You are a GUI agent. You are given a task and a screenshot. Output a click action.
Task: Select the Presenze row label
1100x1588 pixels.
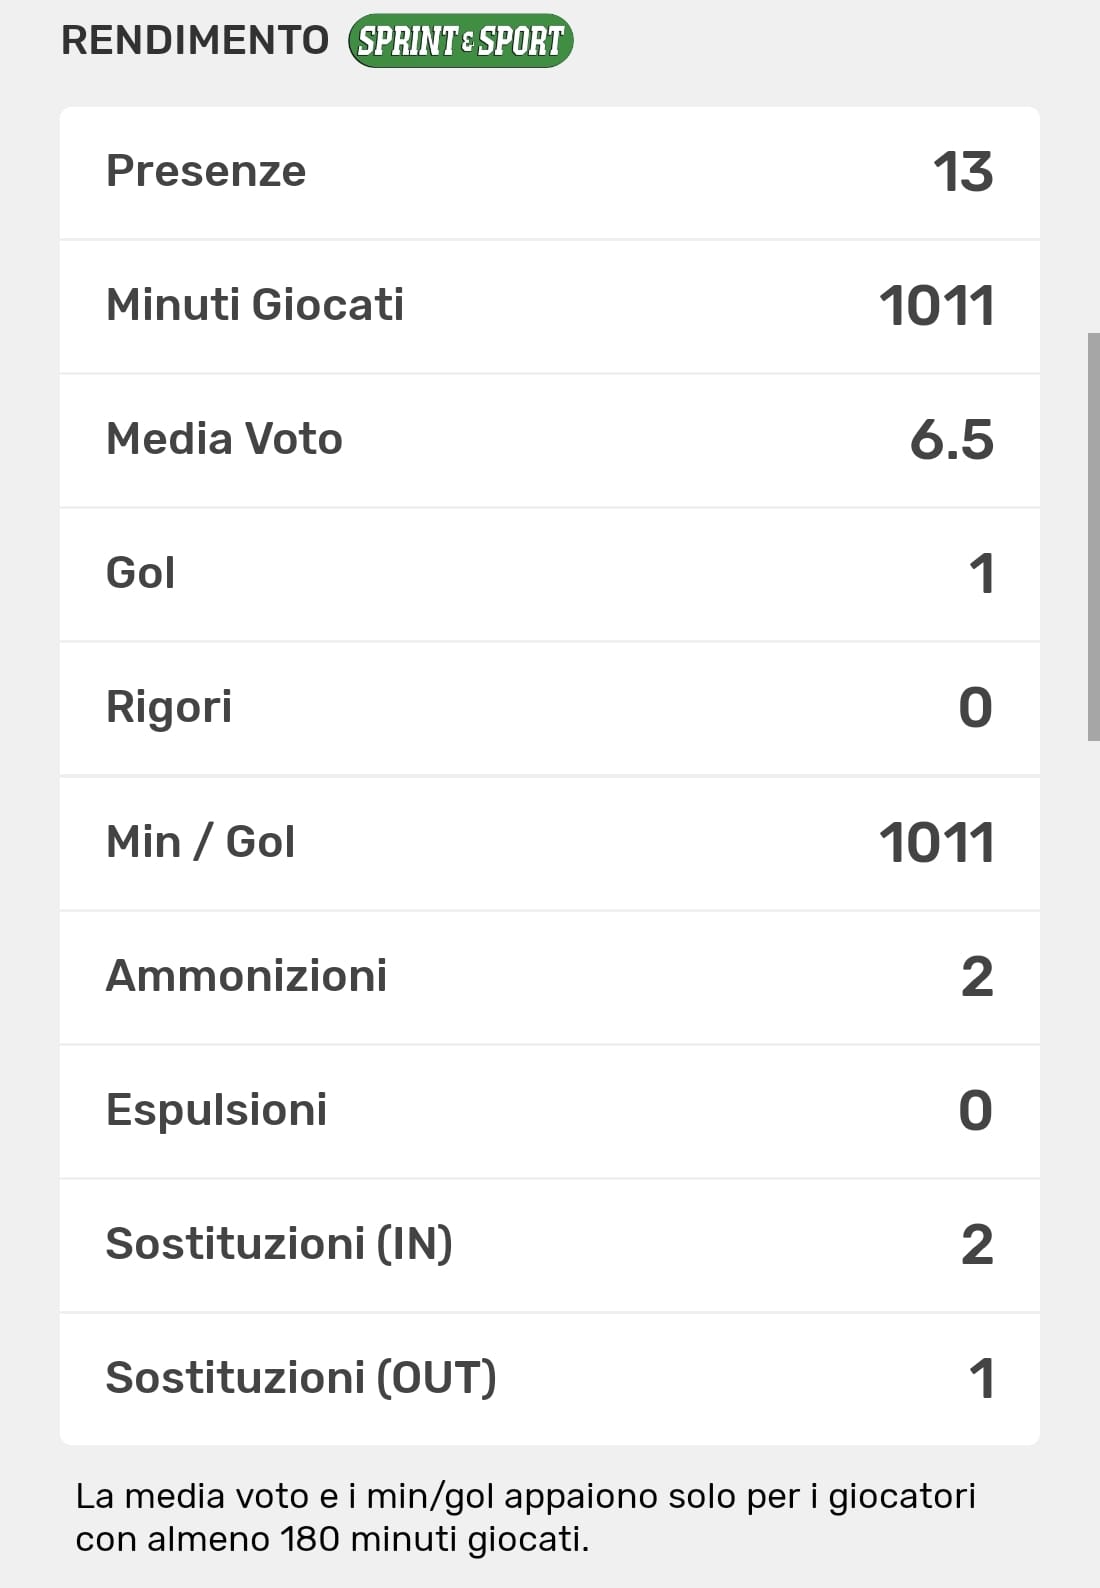pyautogui.click(x=206, y=171)
